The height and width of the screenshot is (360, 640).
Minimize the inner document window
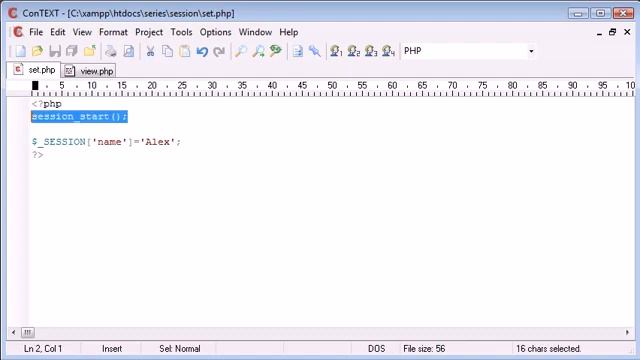pos(599,33)
